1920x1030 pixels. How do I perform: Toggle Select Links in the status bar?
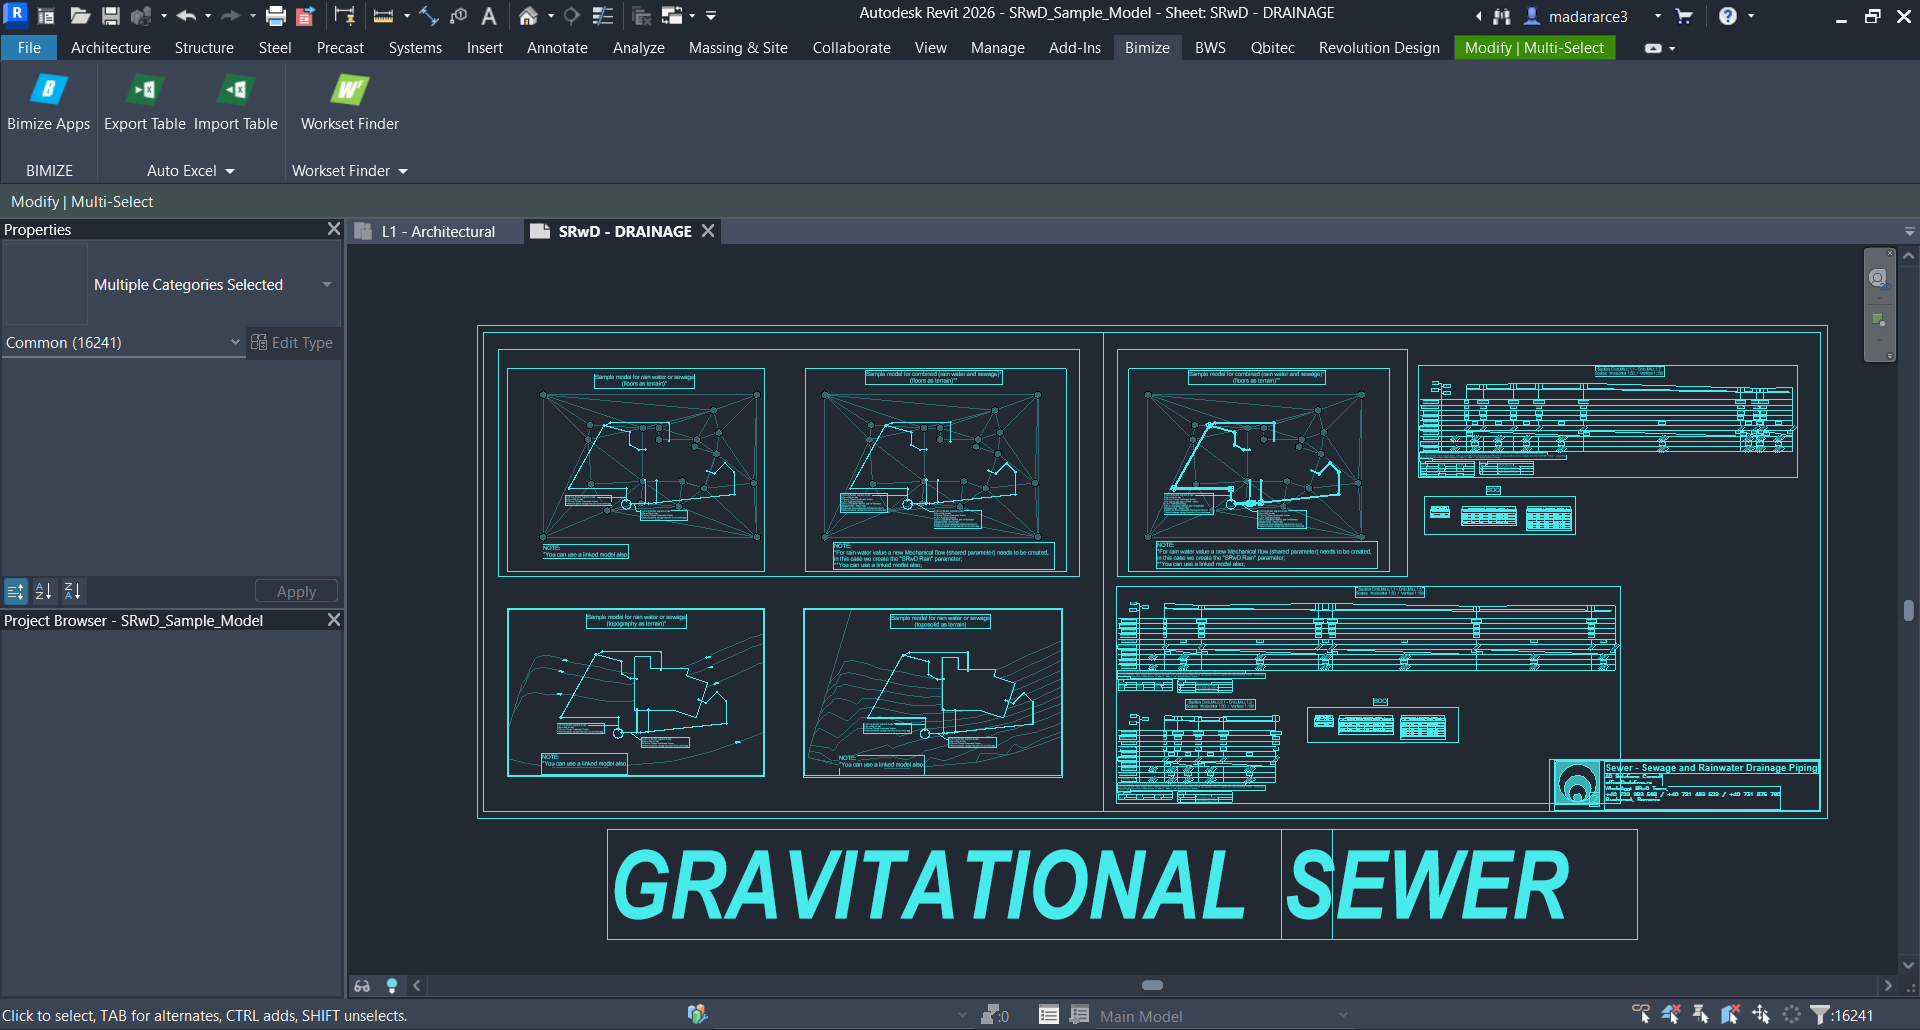(1641, 1015)
